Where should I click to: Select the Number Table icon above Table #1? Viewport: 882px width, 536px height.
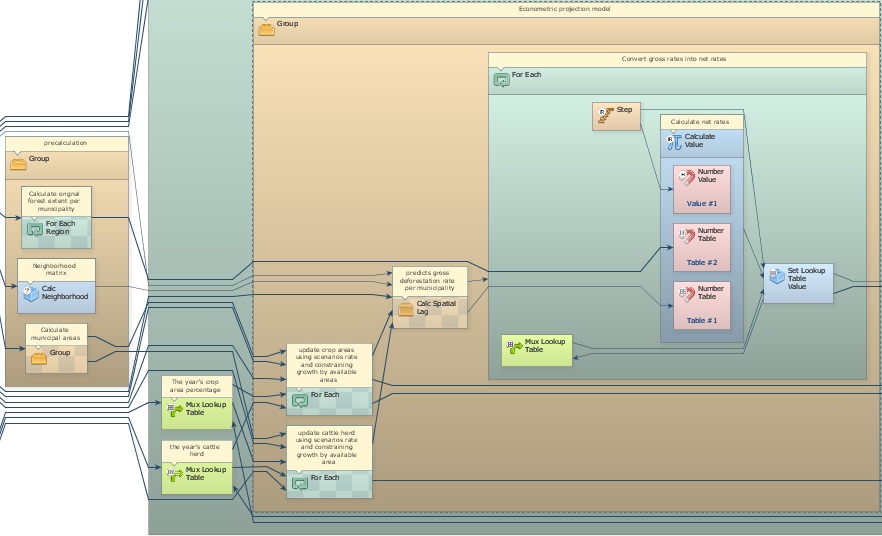coord(686,294)
